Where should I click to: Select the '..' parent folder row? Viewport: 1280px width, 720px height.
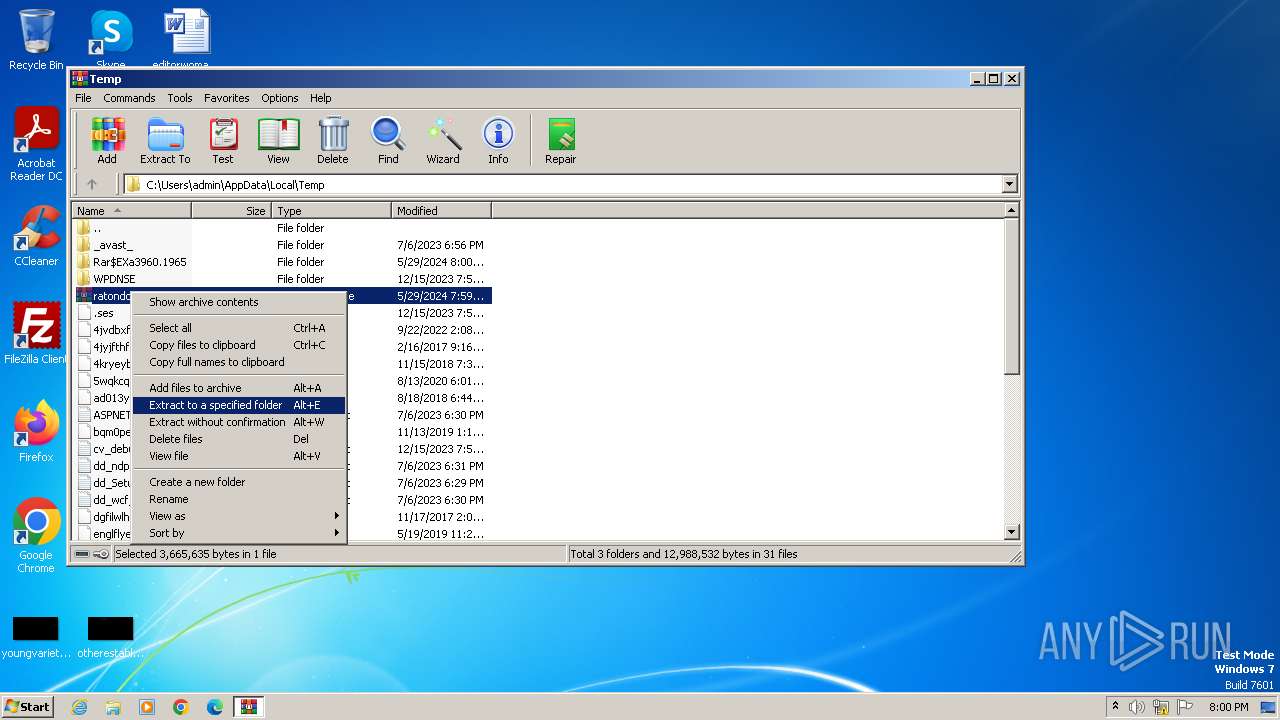pyautogui.click(x=283, y=228)
